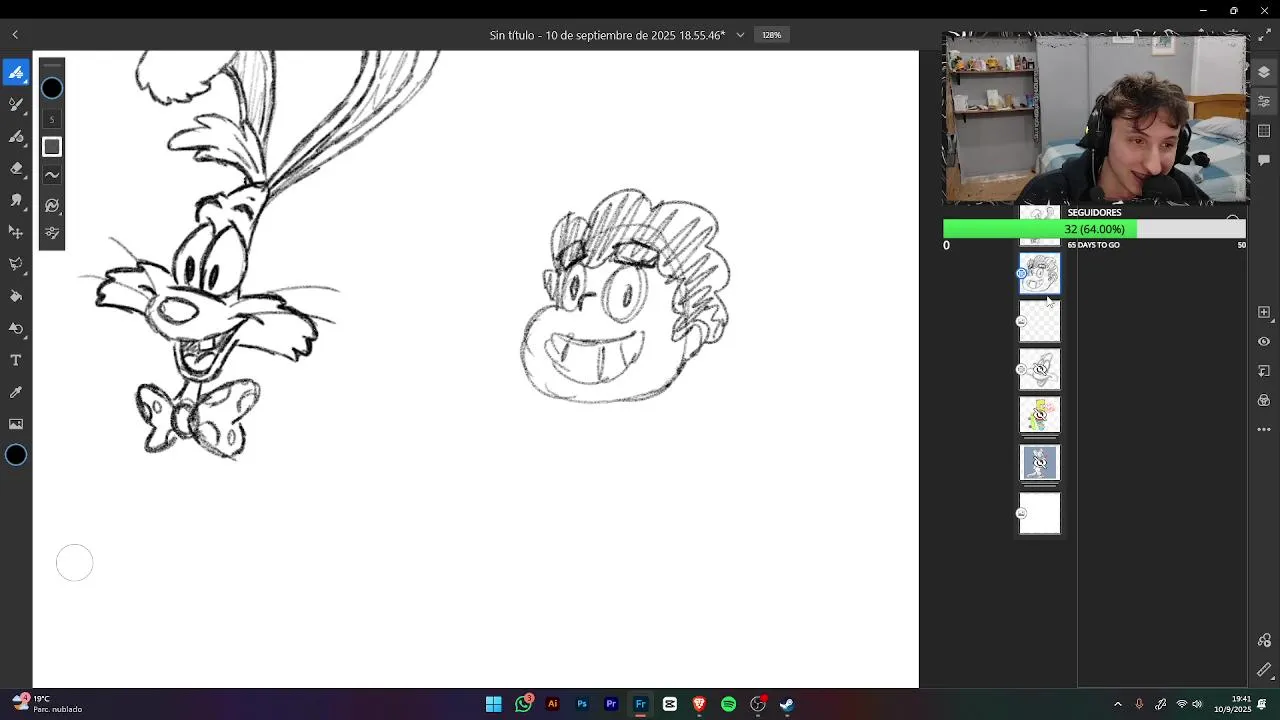This screenshot has width=1280, height=720.
Task: Open Brave browser from the taskbar
Action: [699, 704]
